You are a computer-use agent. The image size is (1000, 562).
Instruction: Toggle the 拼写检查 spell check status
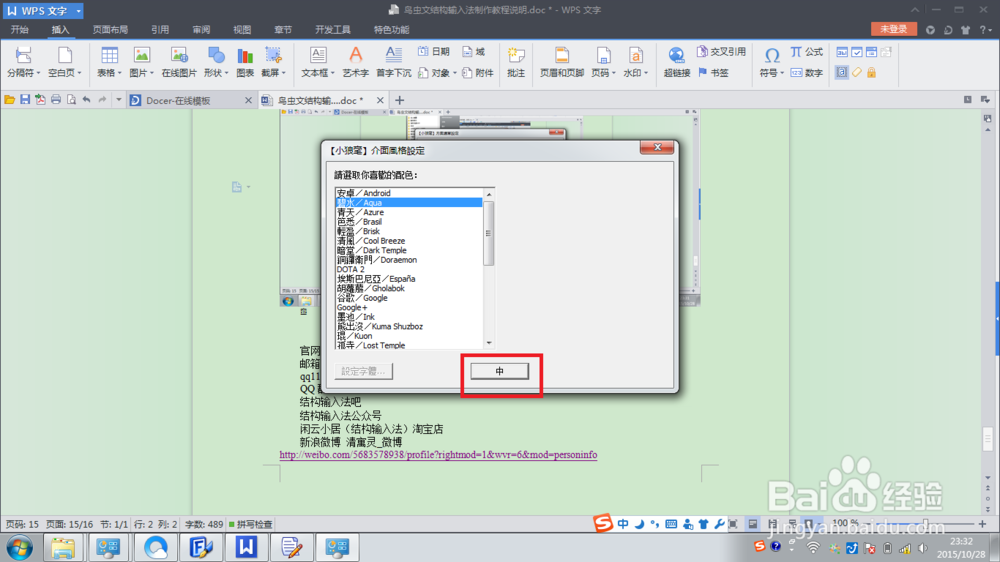tap(251, 524)
